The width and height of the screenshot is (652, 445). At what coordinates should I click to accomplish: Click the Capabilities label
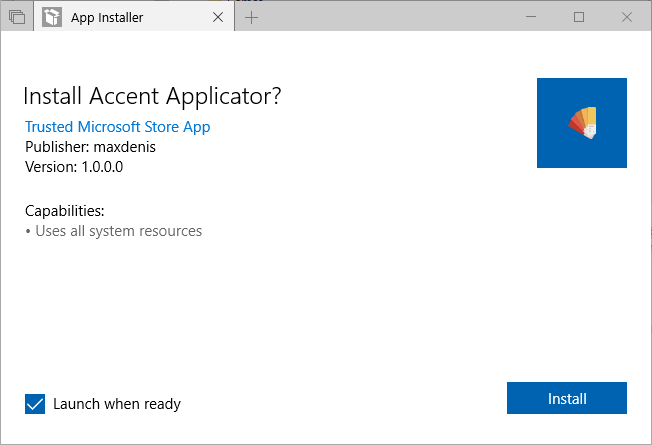(65, 211)
